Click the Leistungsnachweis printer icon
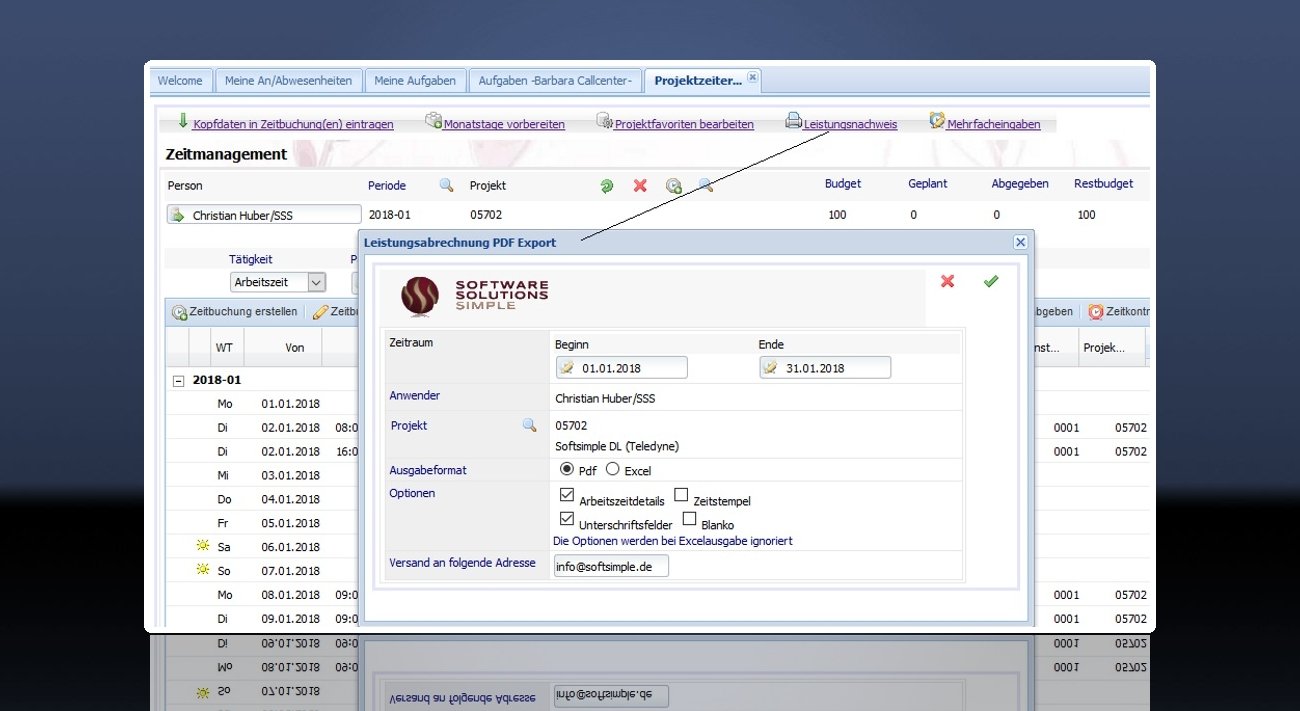 click(793, 121)
